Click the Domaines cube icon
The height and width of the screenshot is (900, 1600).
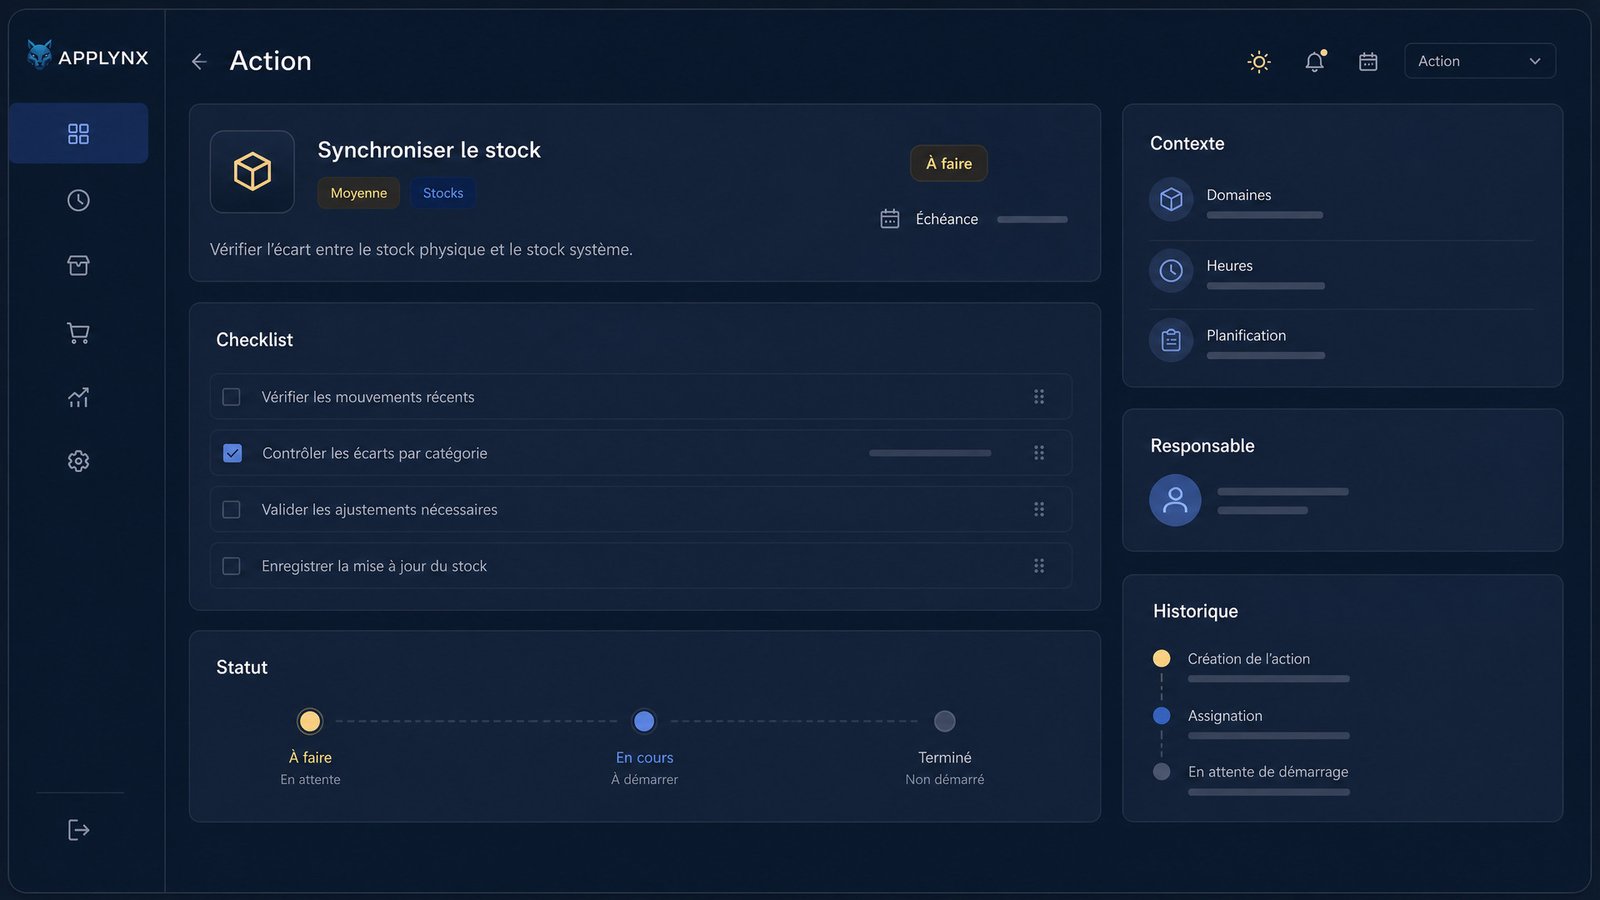pyautogui.click(x=1171, y=200)
